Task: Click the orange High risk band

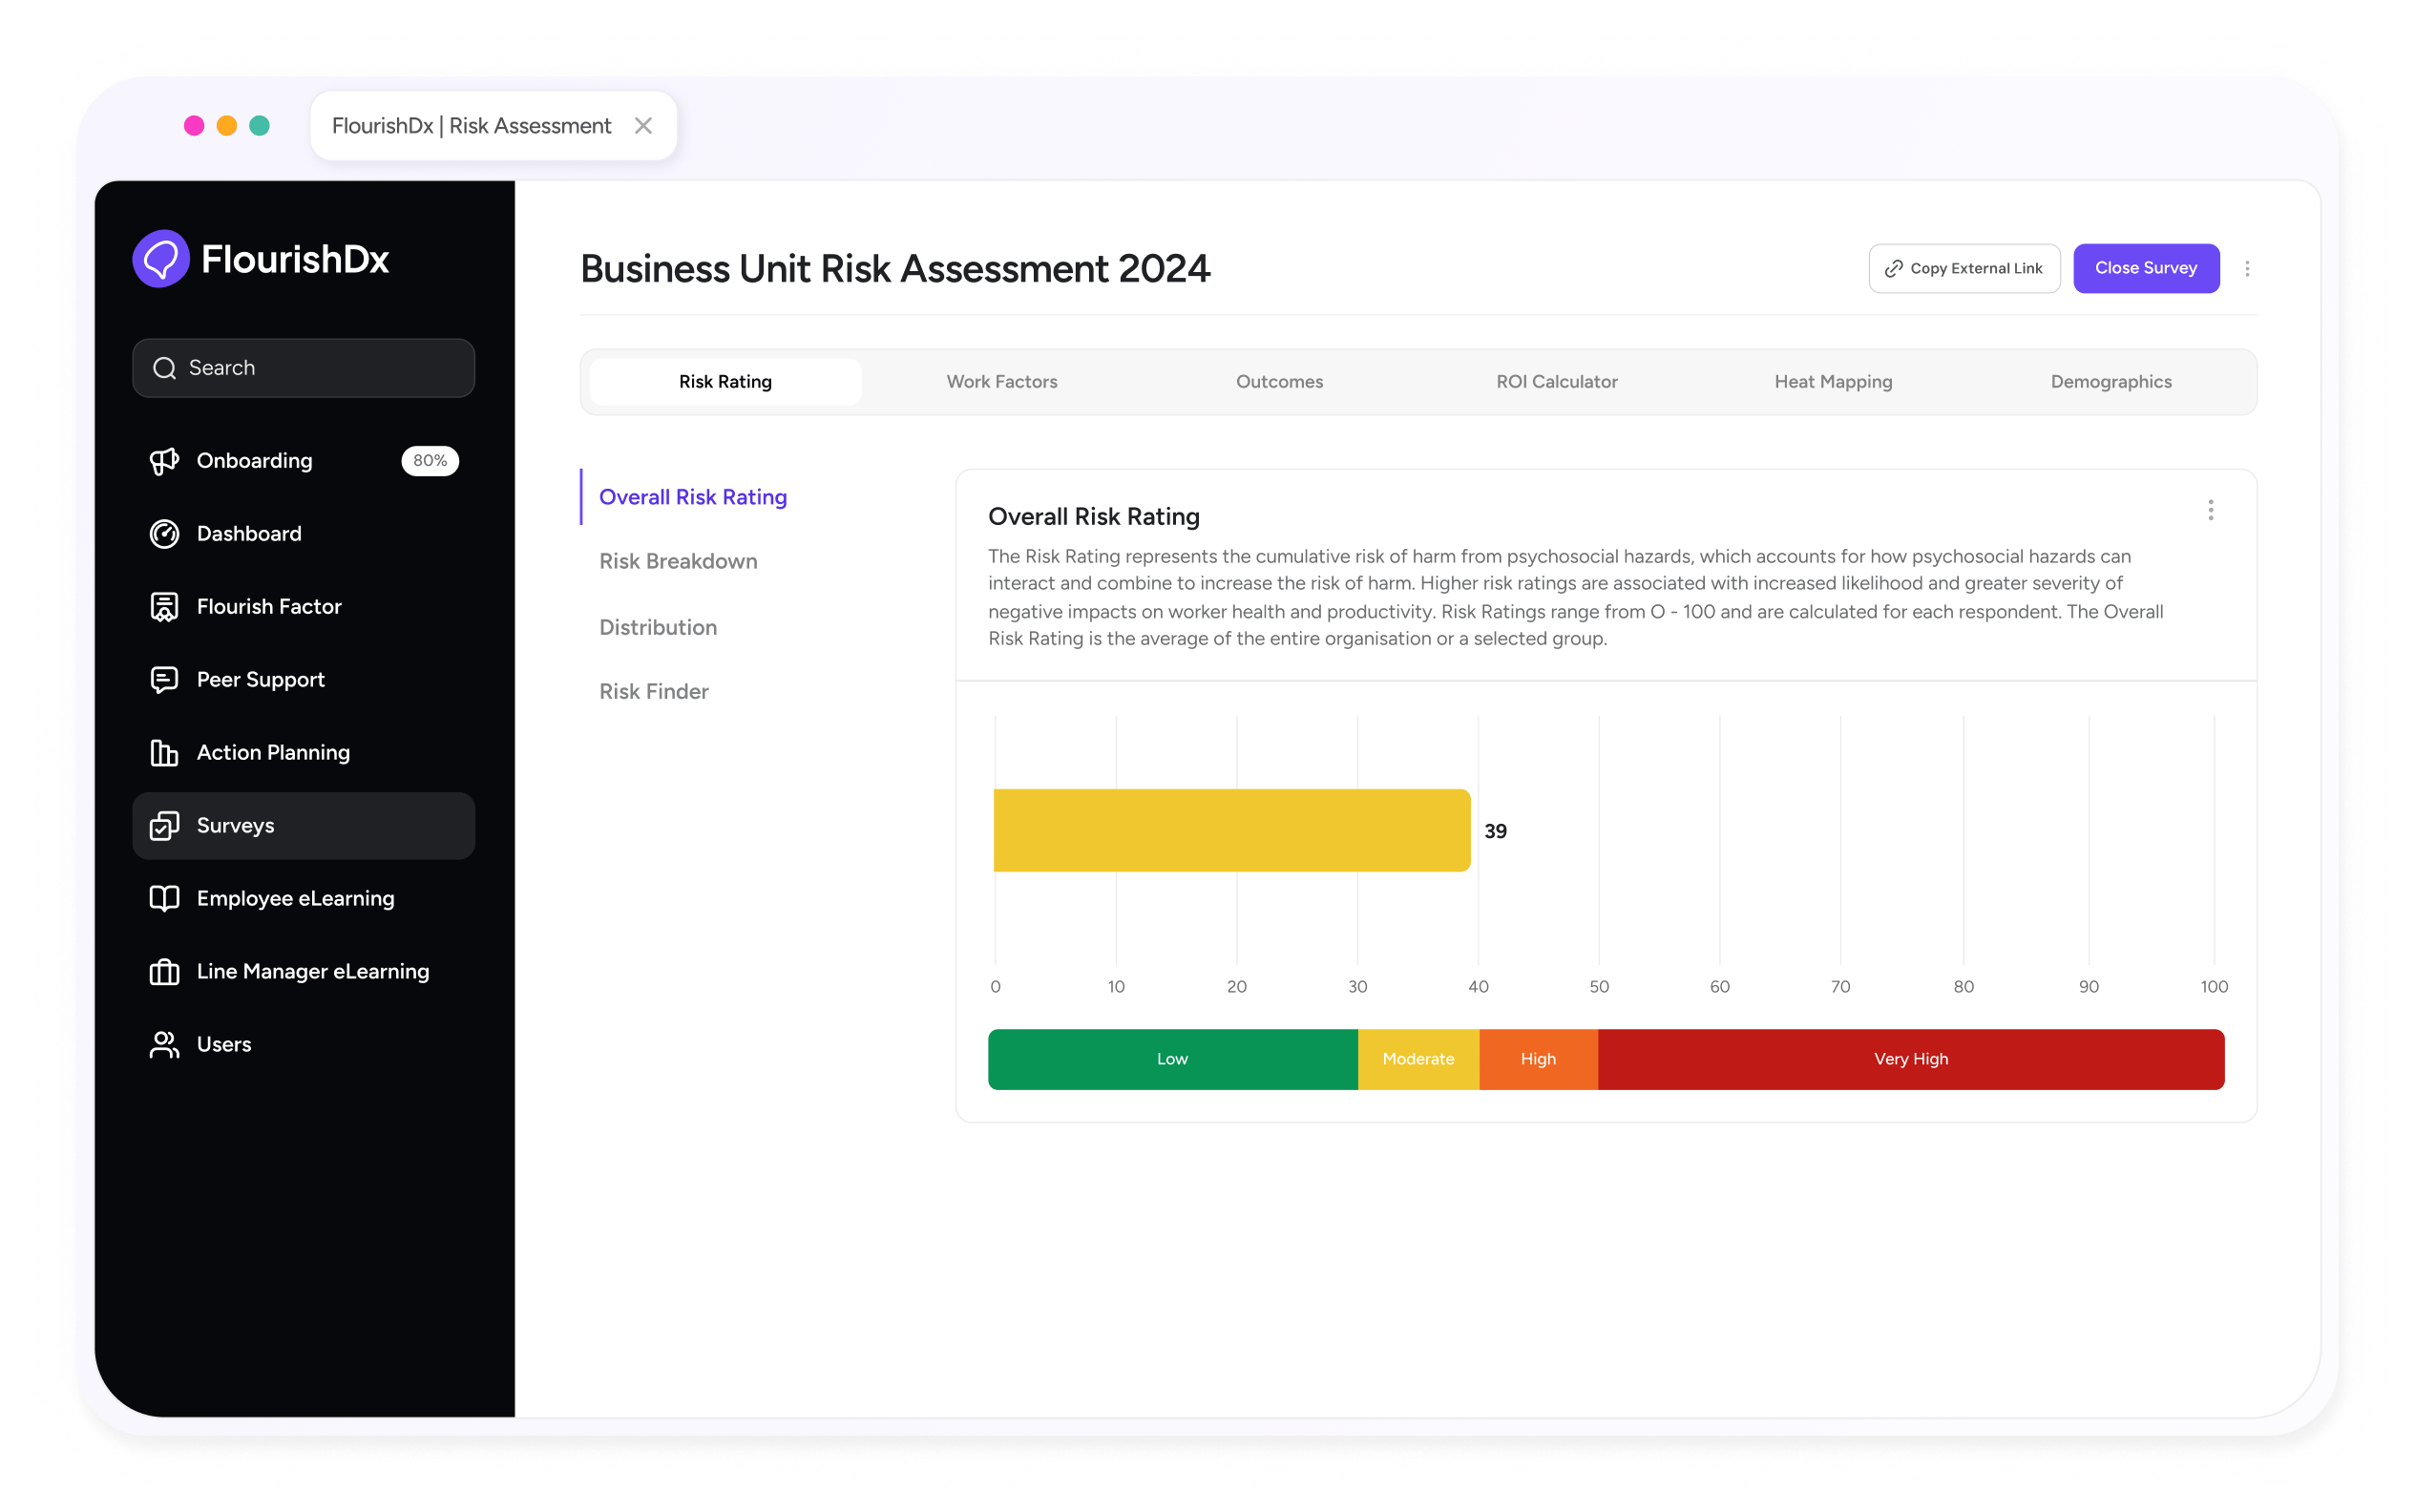Action: 1538,1059
